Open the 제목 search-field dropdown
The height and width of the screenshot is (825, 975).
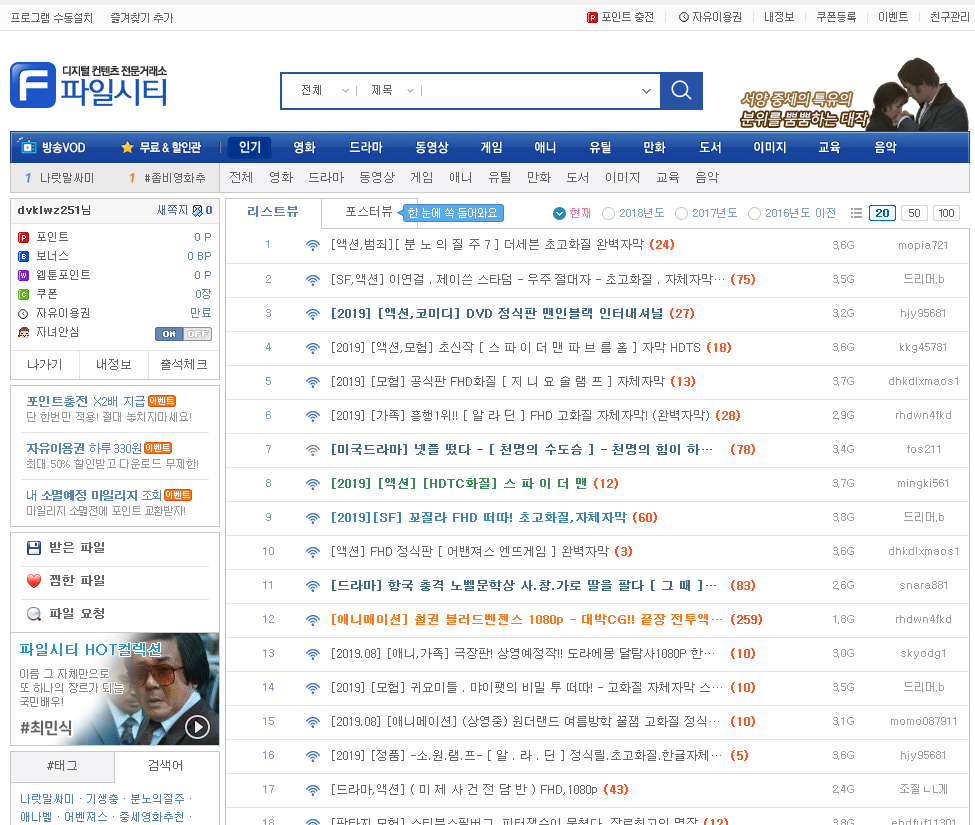[392, 91]
